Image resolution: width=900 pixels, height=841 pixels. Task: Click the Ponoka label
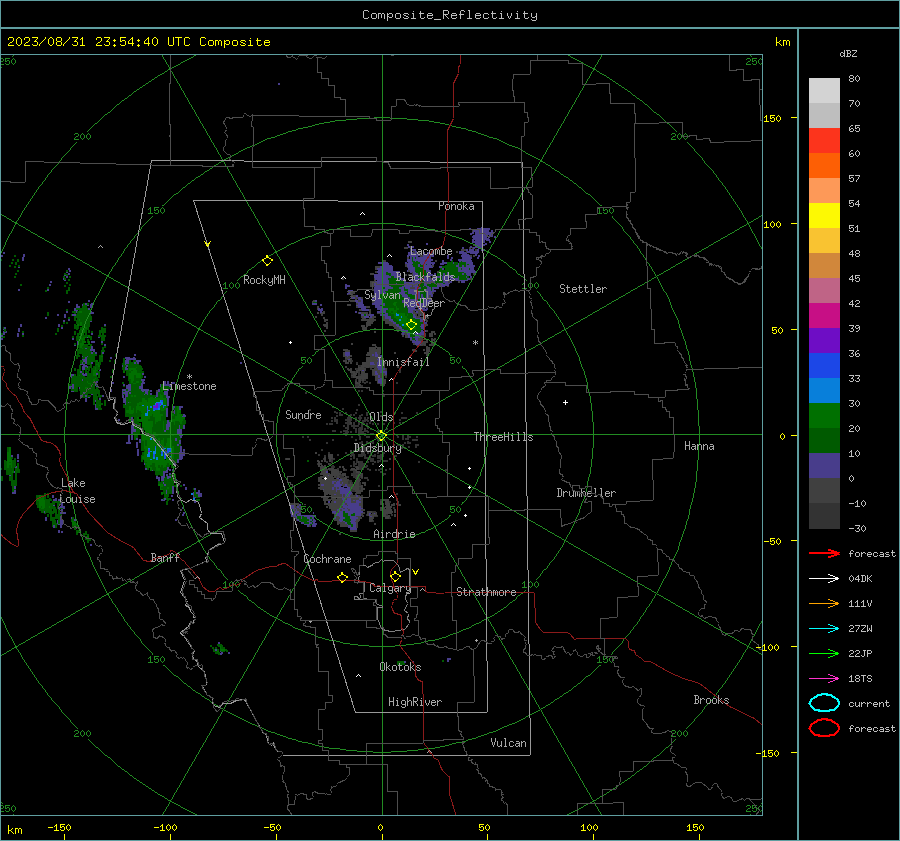456,206
